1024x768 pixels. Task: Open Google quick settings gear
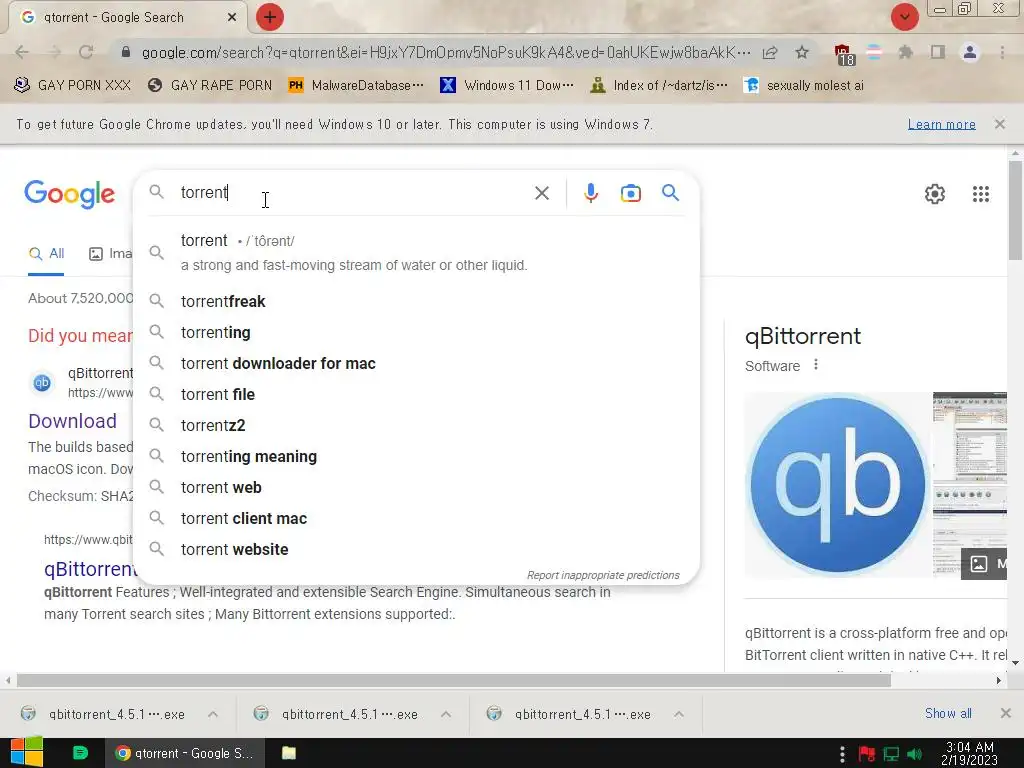point(935,194)
